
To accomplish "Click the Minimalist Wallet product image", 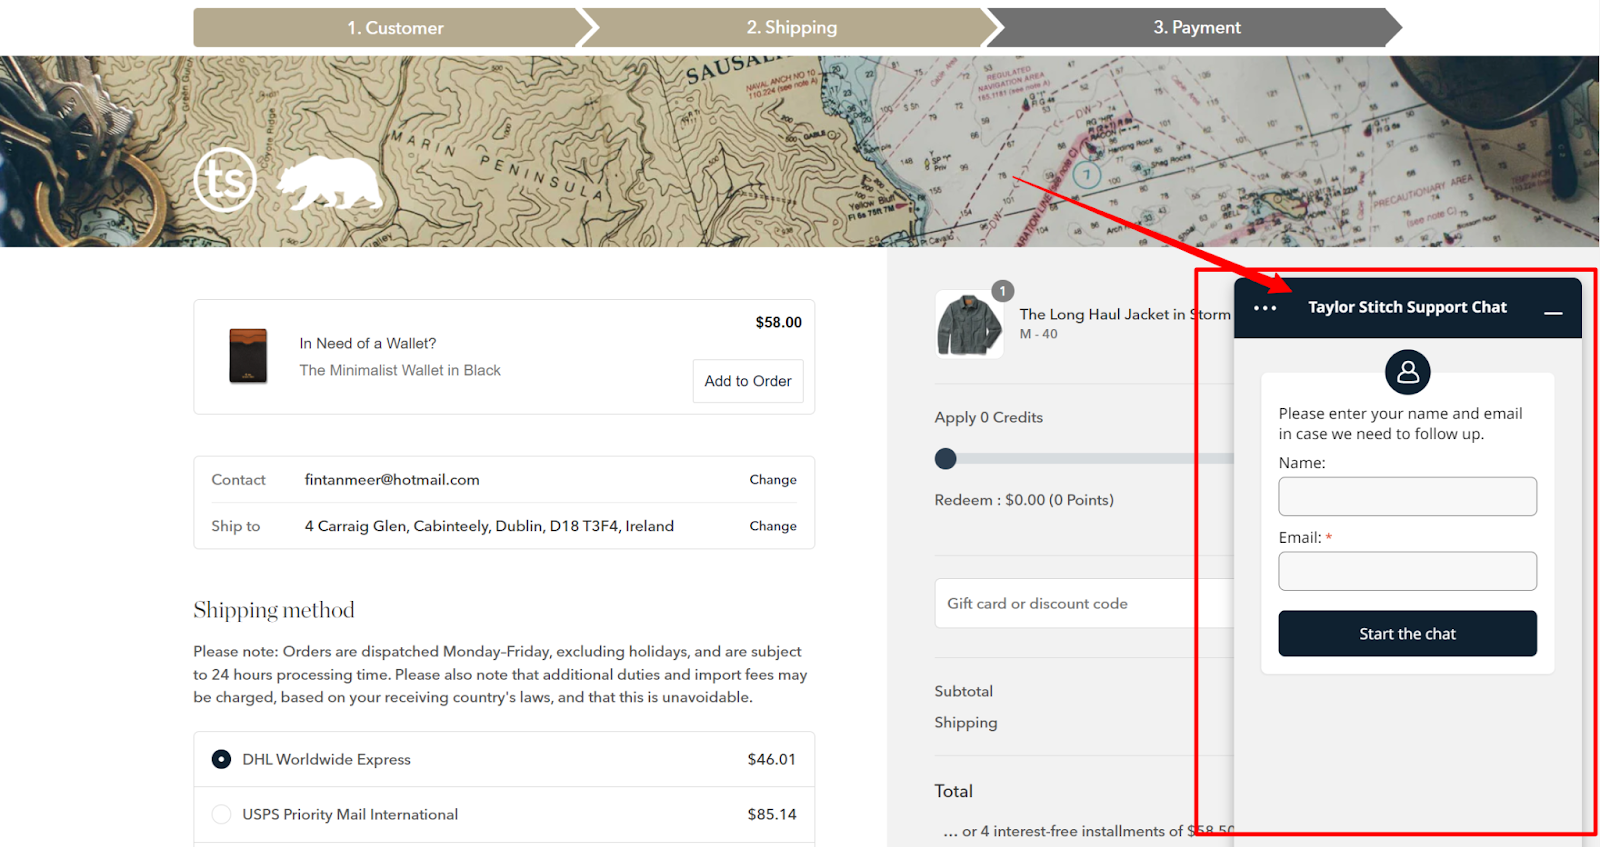I will (x=248, y=356).
